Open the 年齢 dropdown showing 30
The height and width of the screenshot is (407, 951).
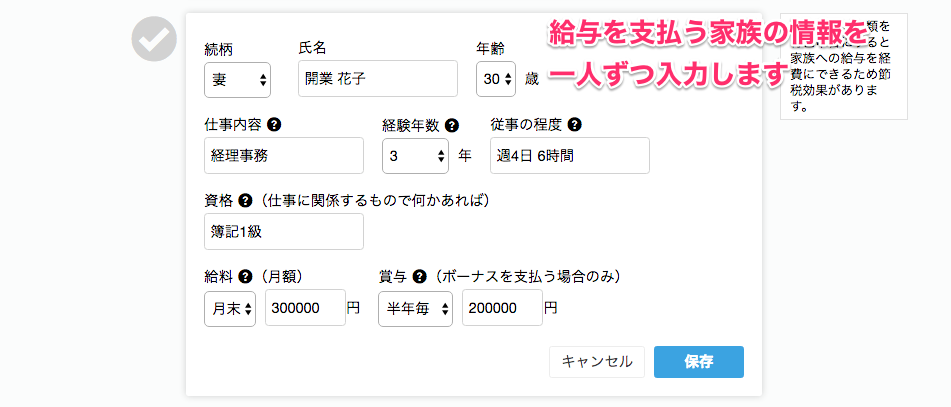click(496, 79)
